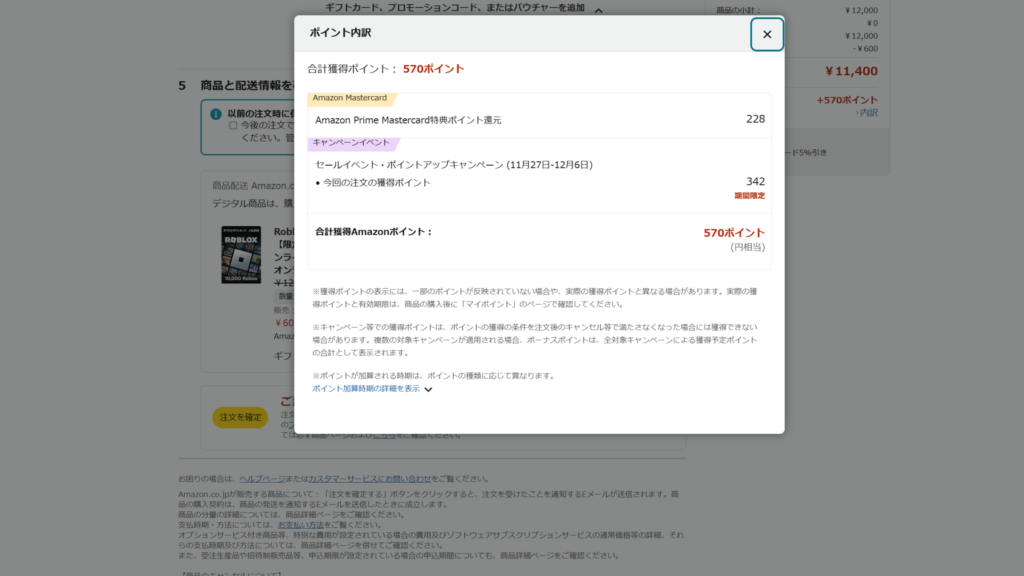Open the ポイント加算時期の詳細を表示 link
Screen dimensions: 1024x576
click(365, 388)
